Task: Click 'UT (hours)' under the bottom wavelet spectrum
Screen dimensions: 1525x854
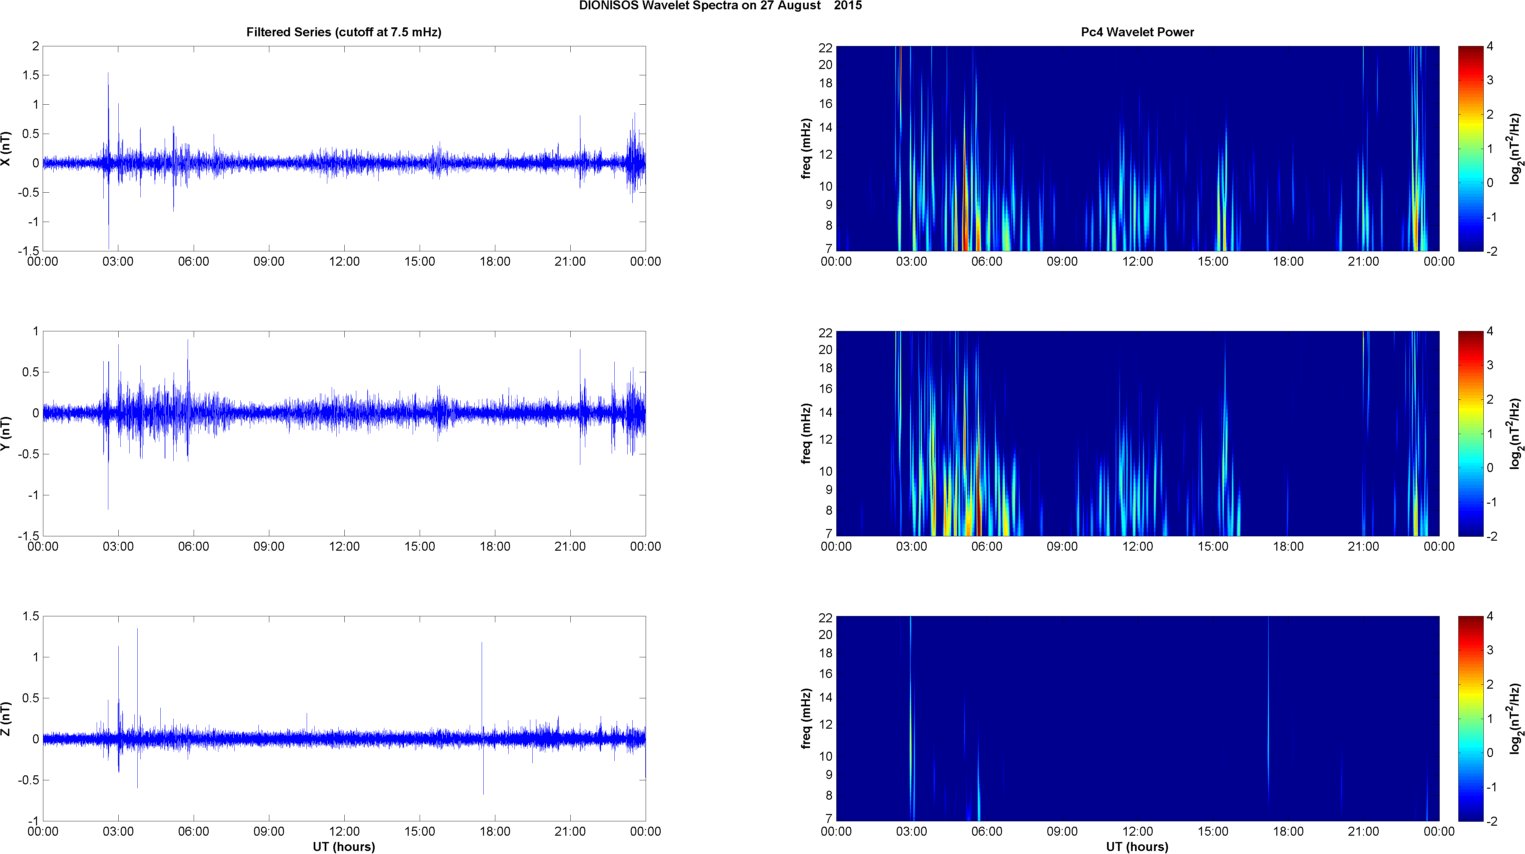Action: click(x=1137, y=846)
